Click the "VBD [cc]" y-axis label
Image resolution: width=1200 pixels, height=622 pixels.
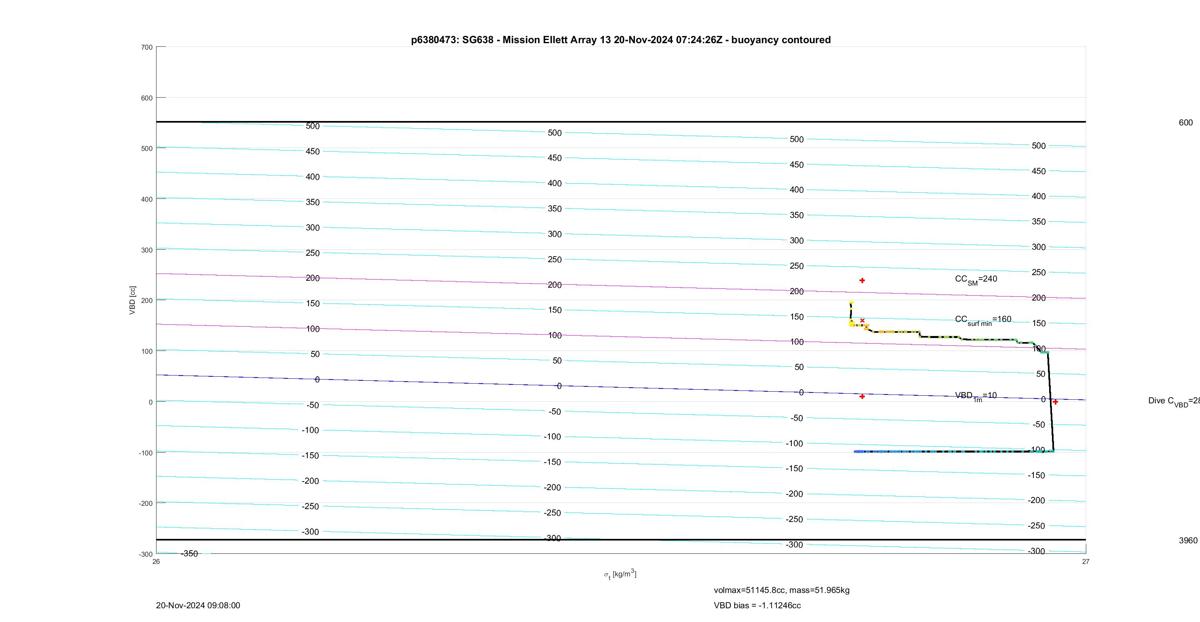tap(132, 300)
